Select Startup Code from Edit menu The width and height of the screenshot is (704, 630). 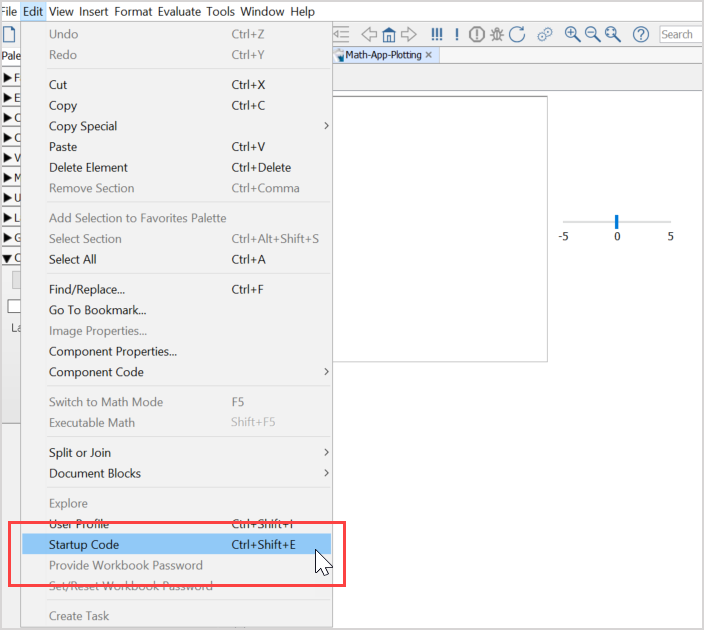click(x=84, y=545)
